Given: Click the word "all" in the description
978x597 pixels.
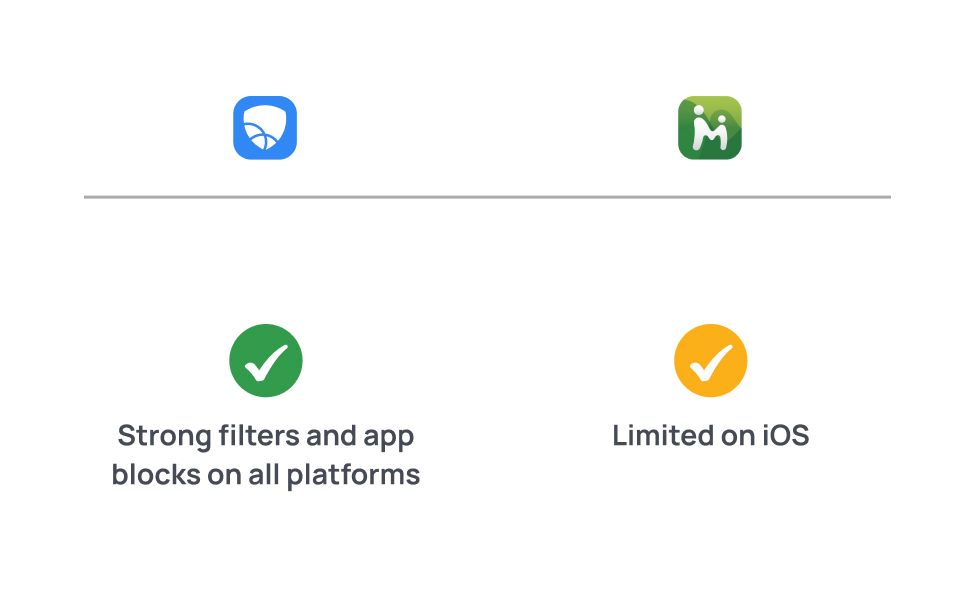Looking at the screenshot, I should pyautogui.click(x=262, y=474).
